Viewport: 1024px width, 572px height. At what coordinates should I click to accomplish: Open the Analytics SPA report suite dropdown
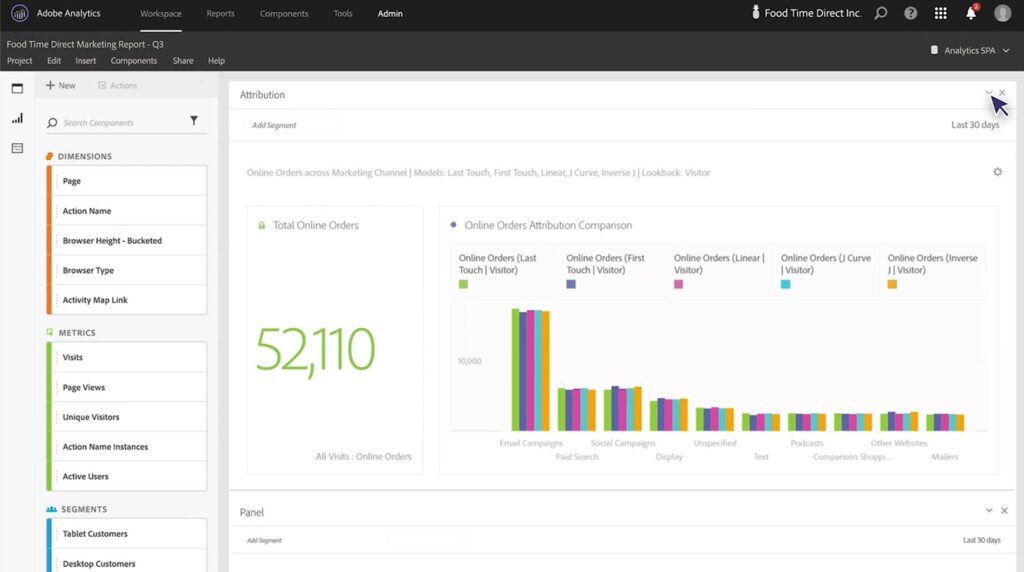tap(970, 50)
